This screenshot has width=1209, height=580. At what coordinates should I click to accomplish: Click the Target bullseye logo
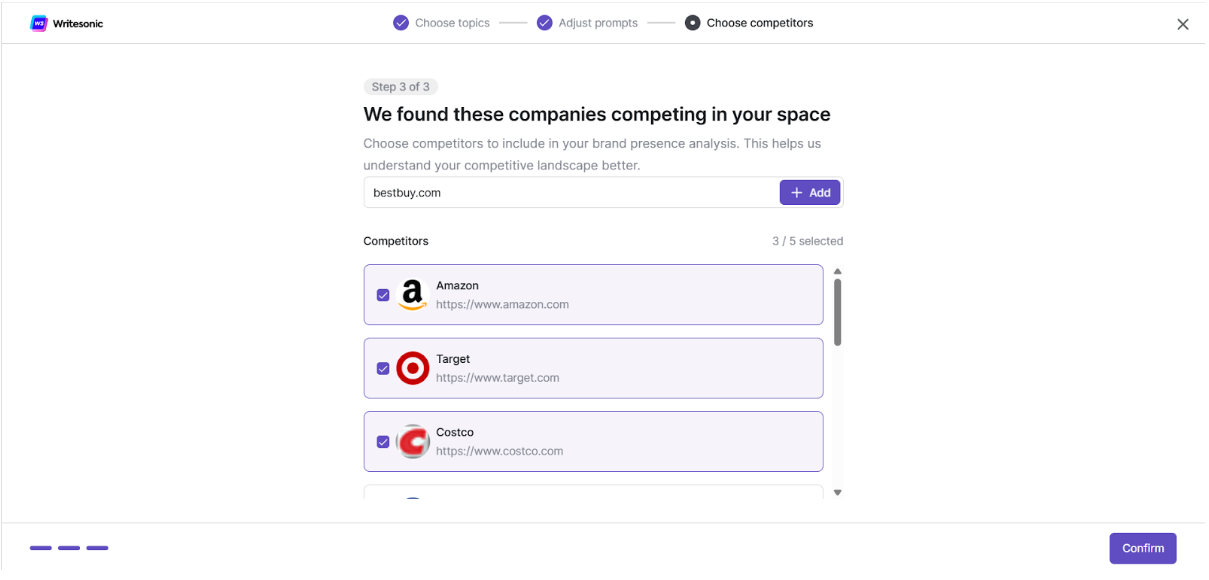point(412,368)
